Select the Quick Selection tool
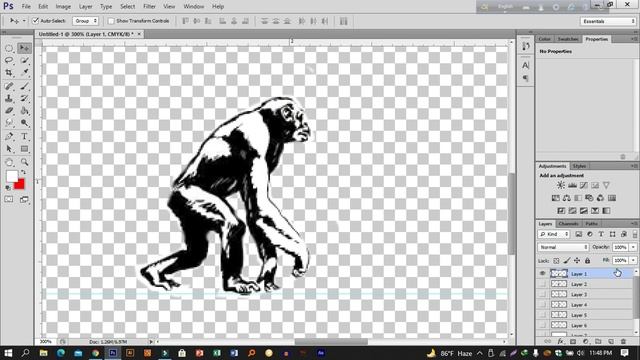The image size is (640, 360). click(24, 60)
